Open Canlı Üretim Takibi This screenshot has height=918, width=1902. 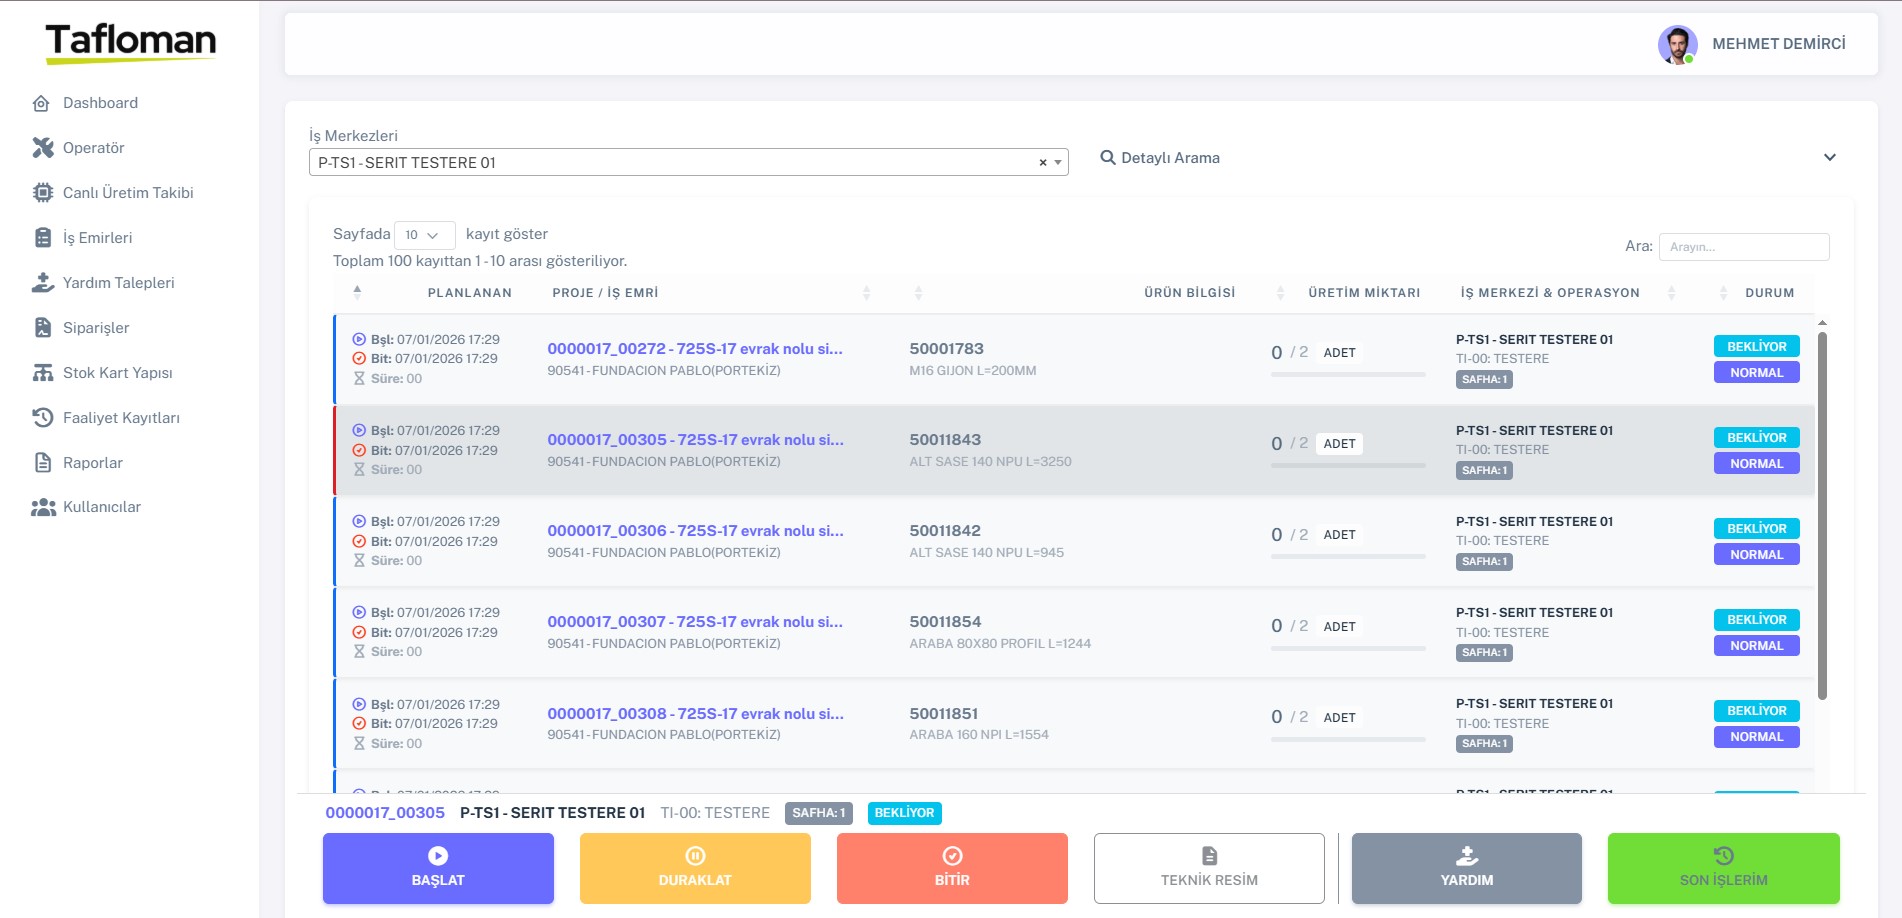pyautogui.click(x=128, y=192)
